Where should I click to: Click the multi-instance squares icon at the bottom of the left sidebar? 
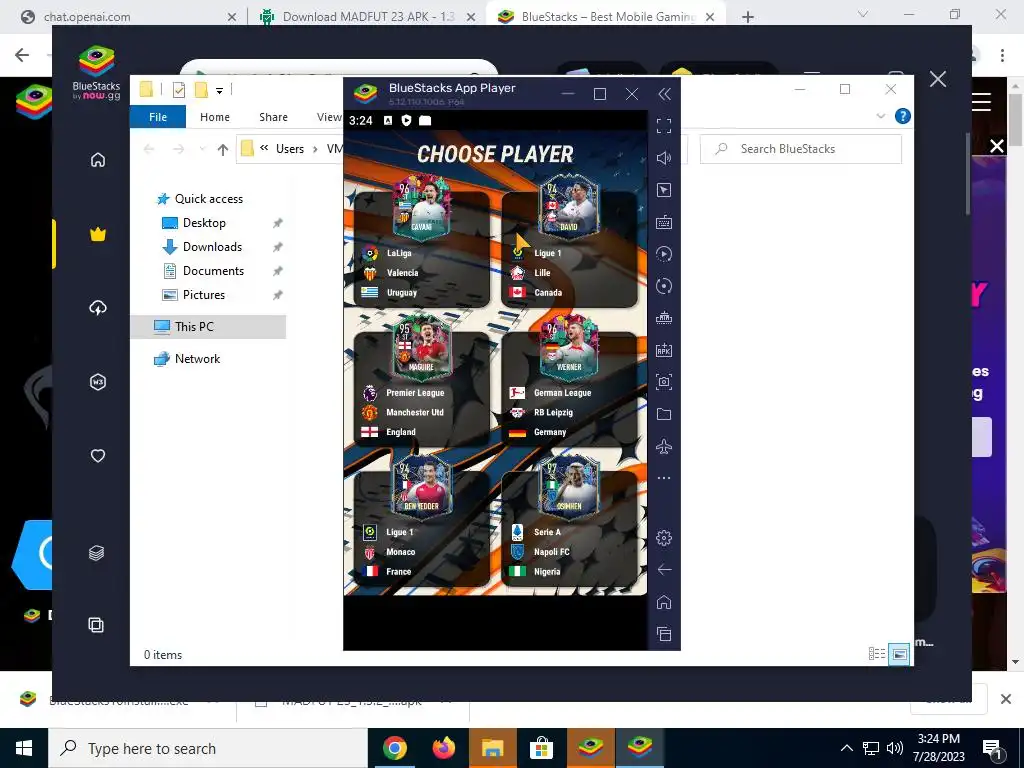[96, 625]
